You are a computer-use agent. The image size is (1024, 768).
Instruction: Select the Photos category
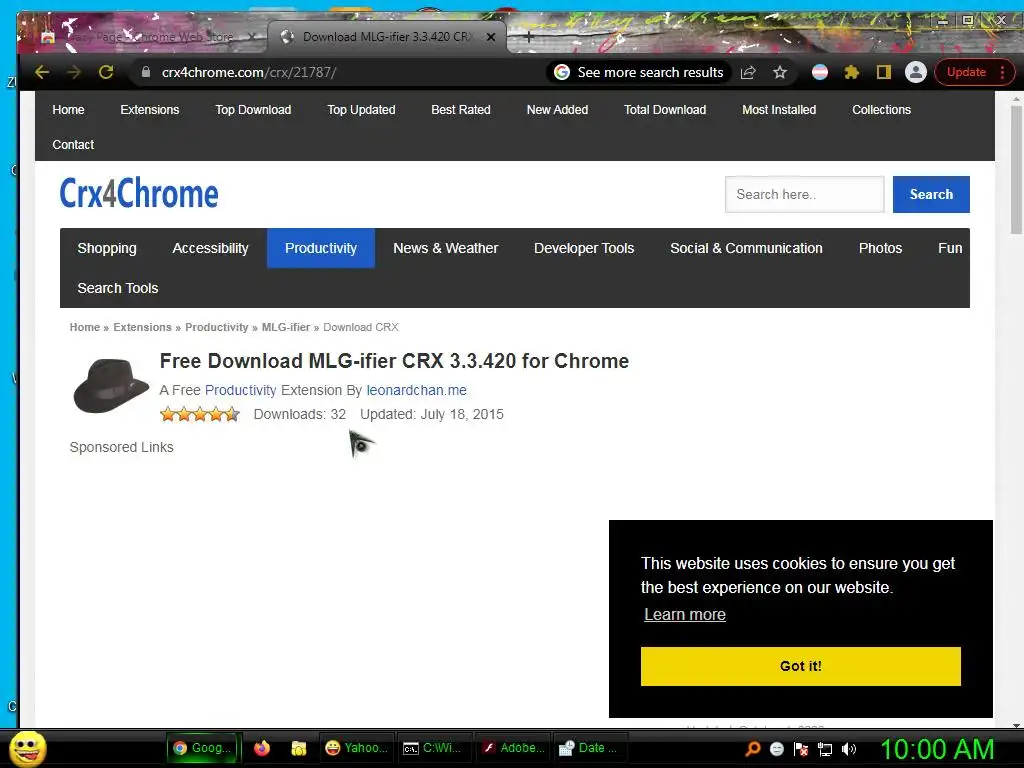click(x=880, y=248)
